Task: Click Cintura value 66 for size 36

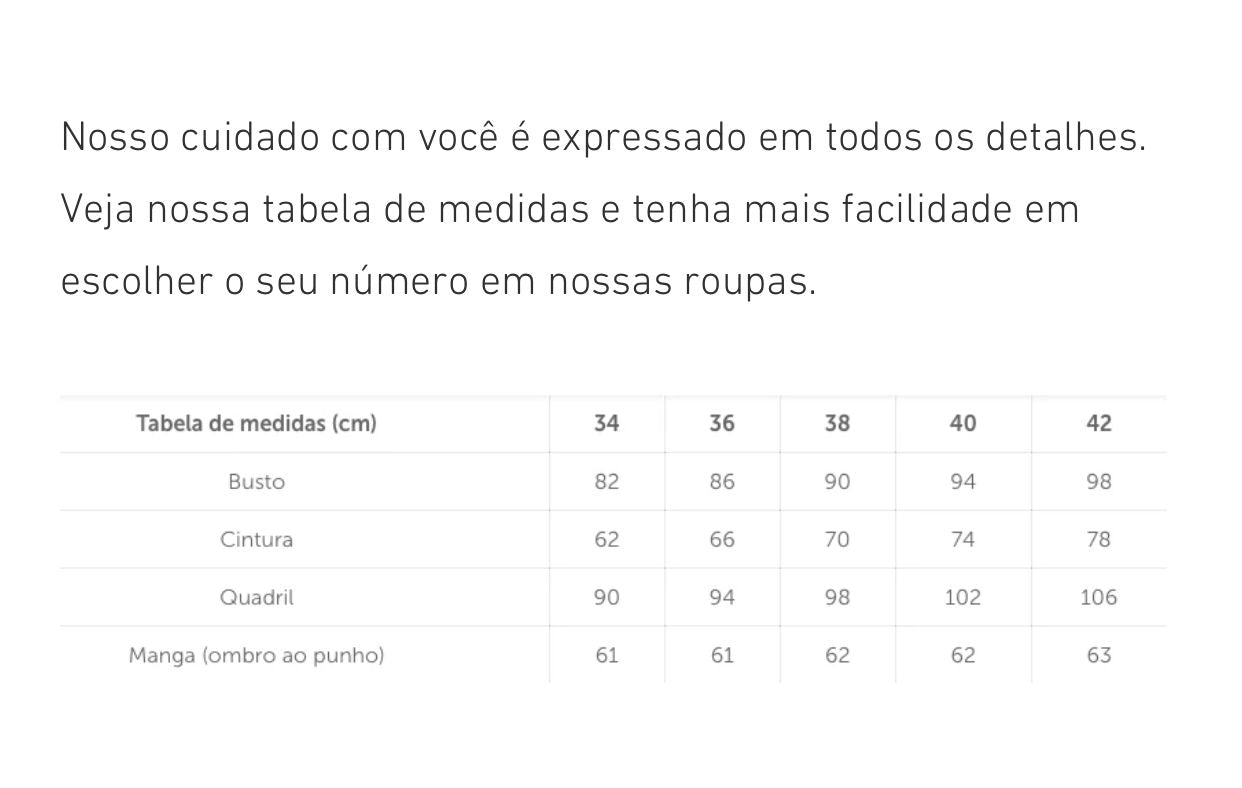Action: (x=721, y=539)
